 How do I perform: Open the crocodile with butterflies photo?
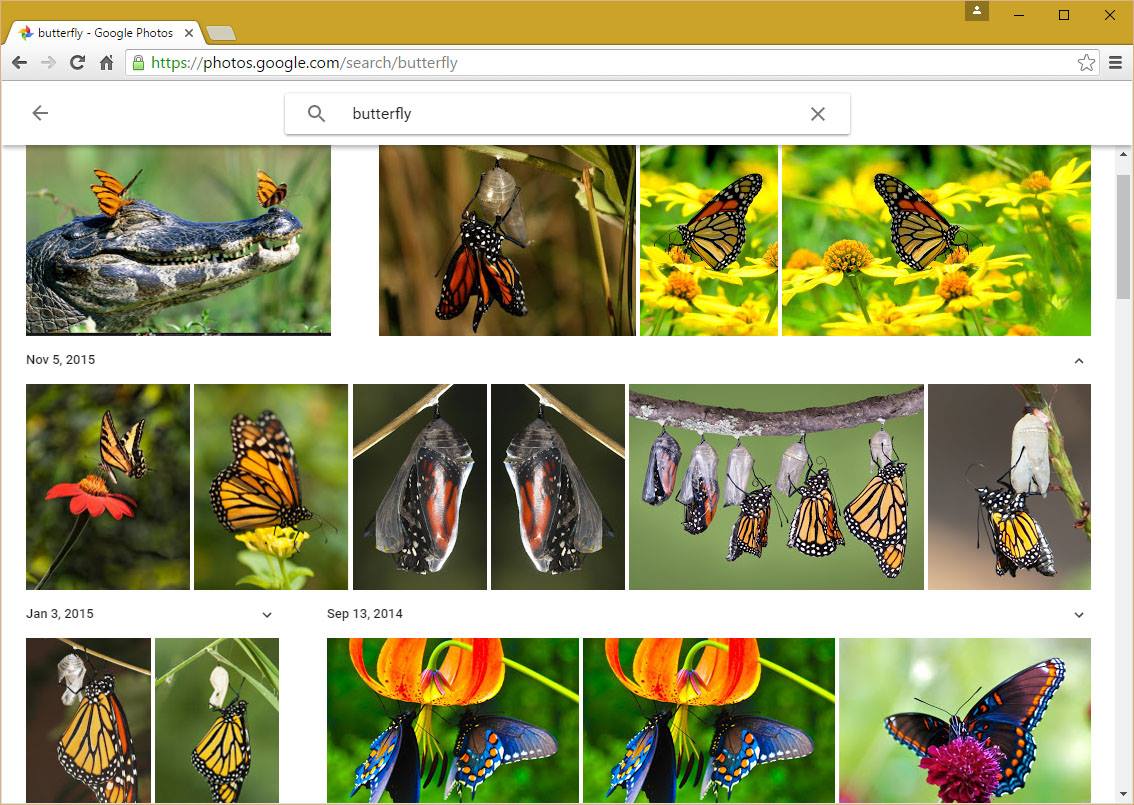tap(178, 240)
